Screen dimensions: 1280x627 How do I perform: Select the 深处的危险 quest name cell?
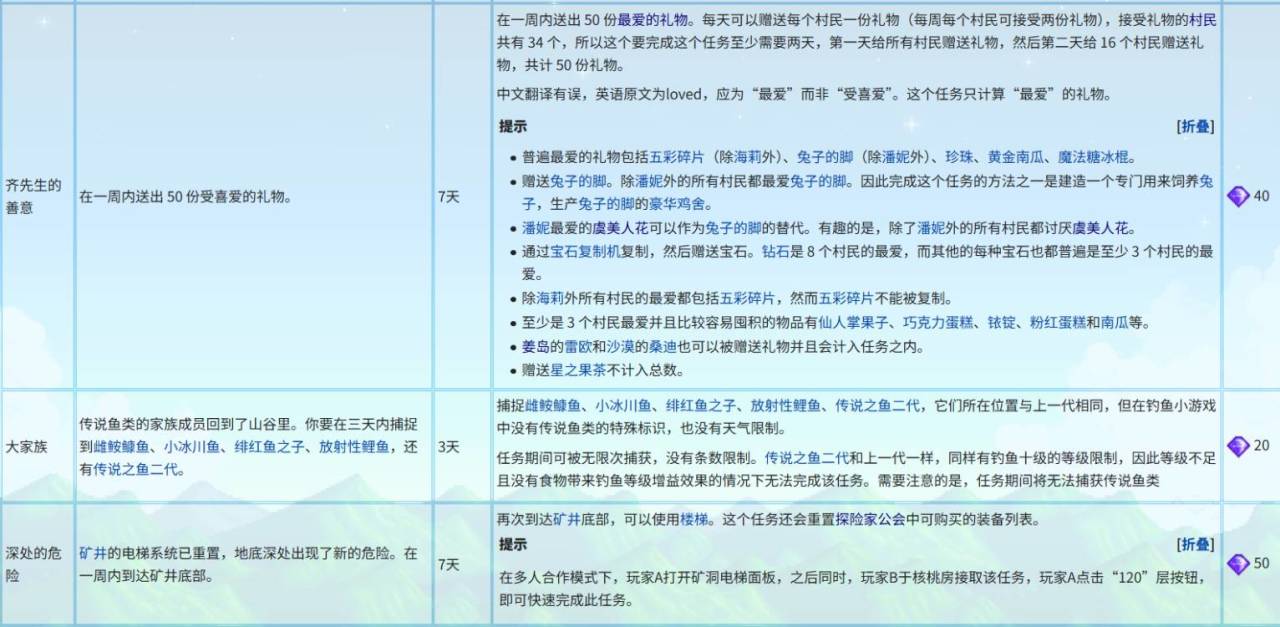pyautogui.click(x=37, y=564)
